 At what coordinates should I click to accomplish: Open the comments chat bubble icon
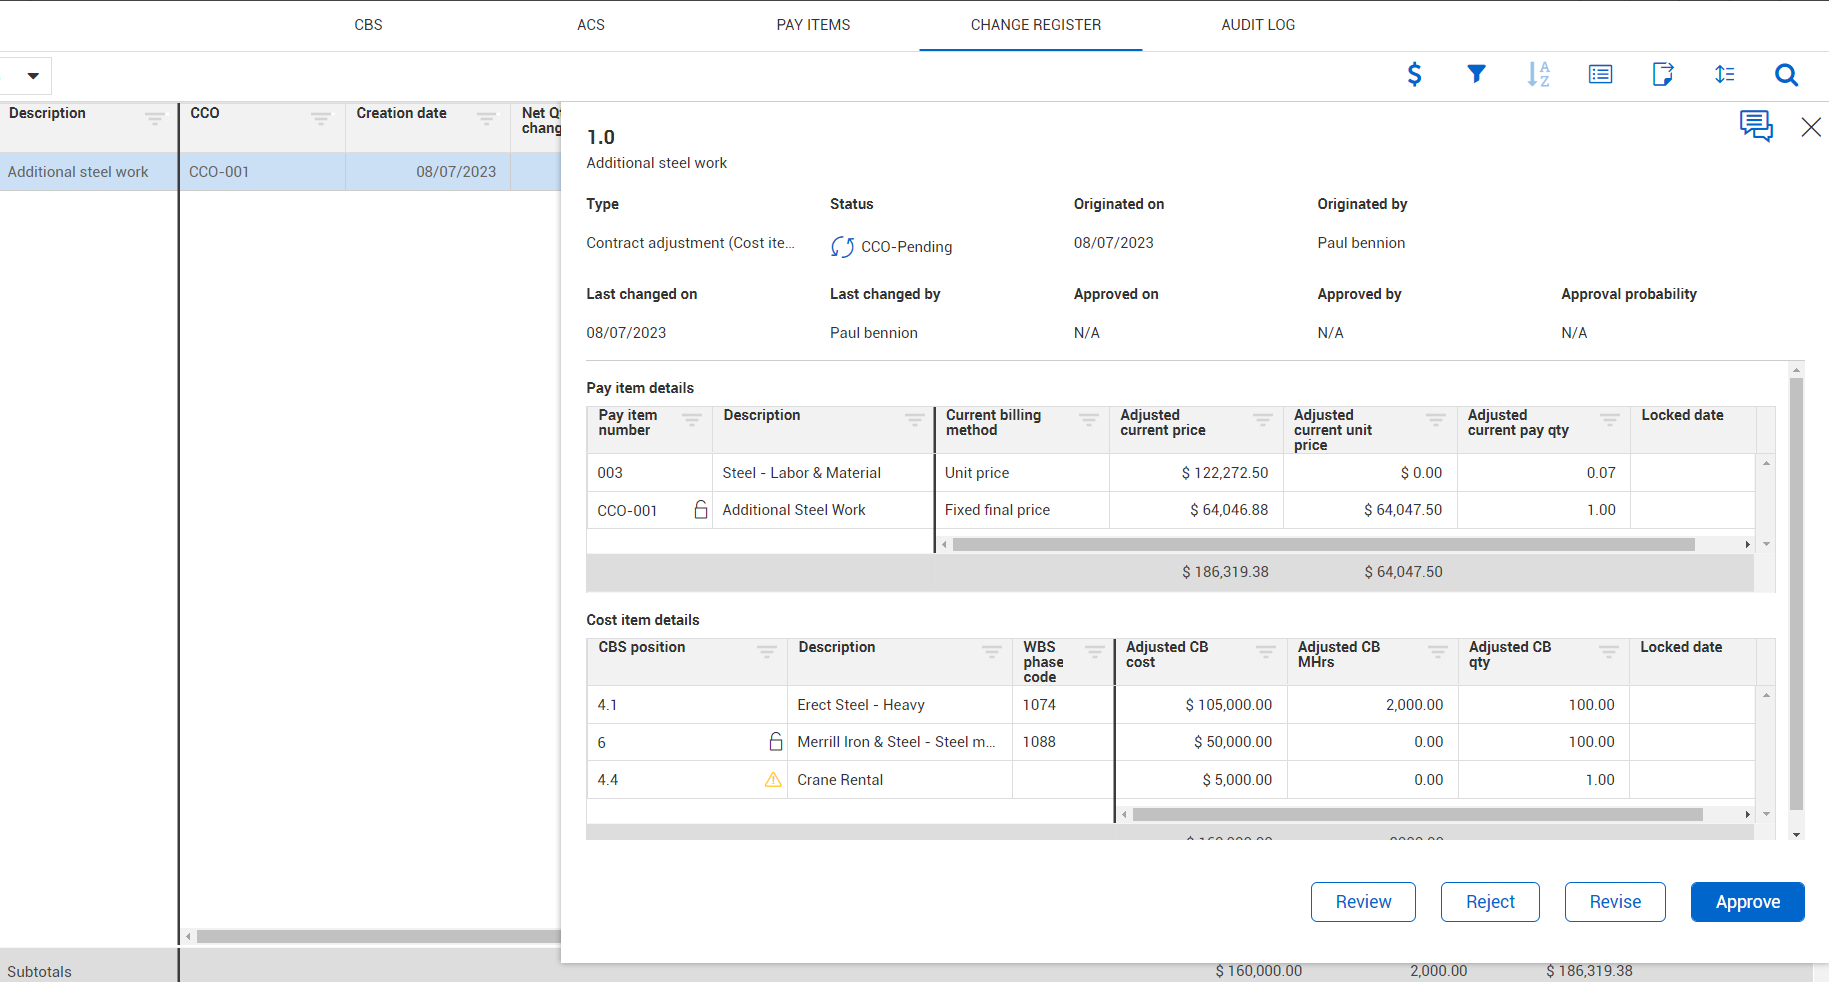pyautogui.click(x=1755, y=126)
